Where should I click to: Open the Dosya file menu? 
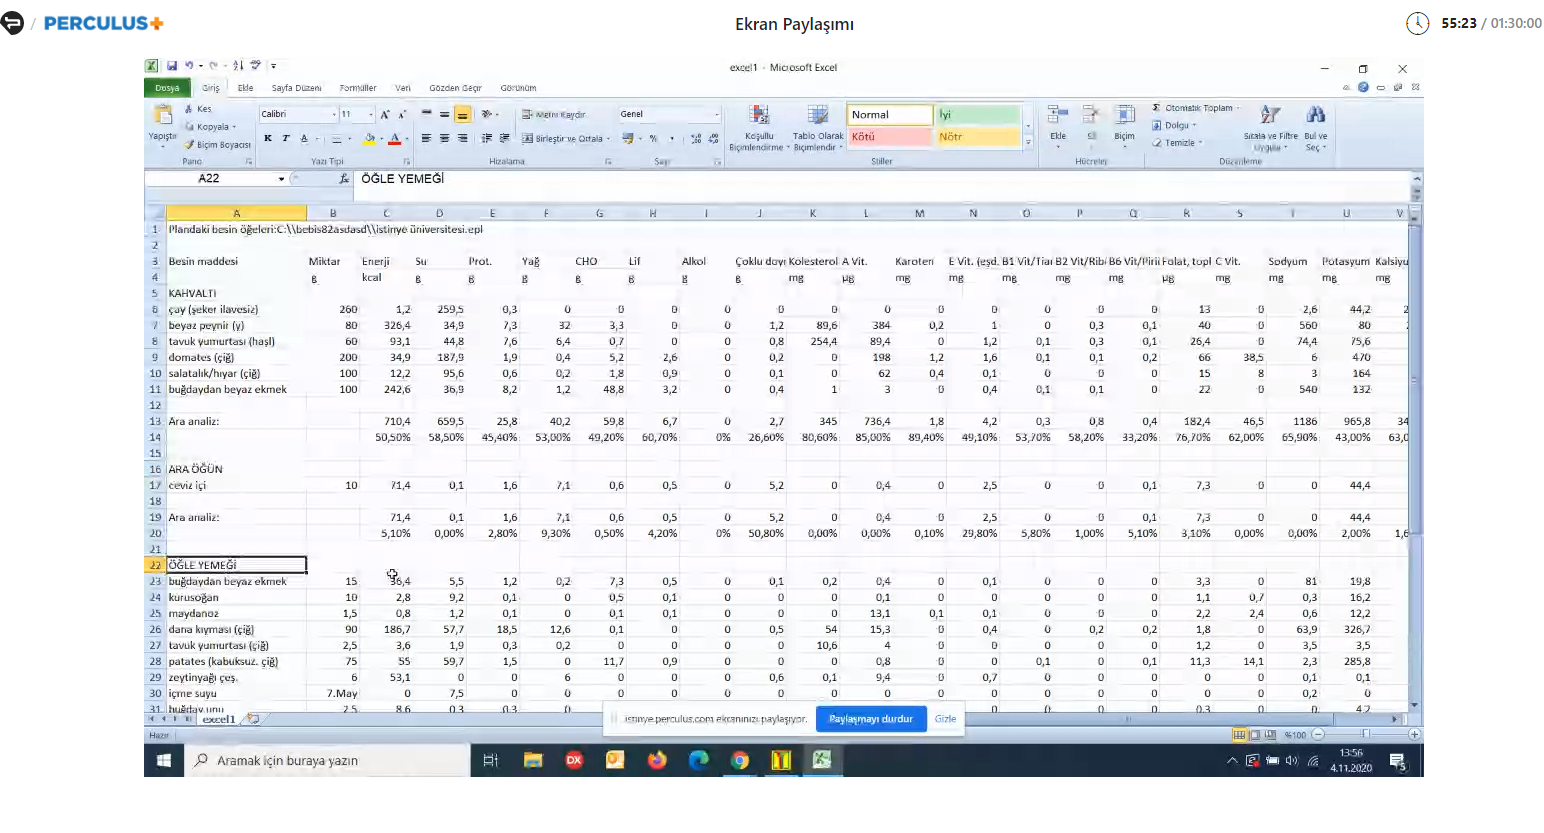click(x=167, y=88)
